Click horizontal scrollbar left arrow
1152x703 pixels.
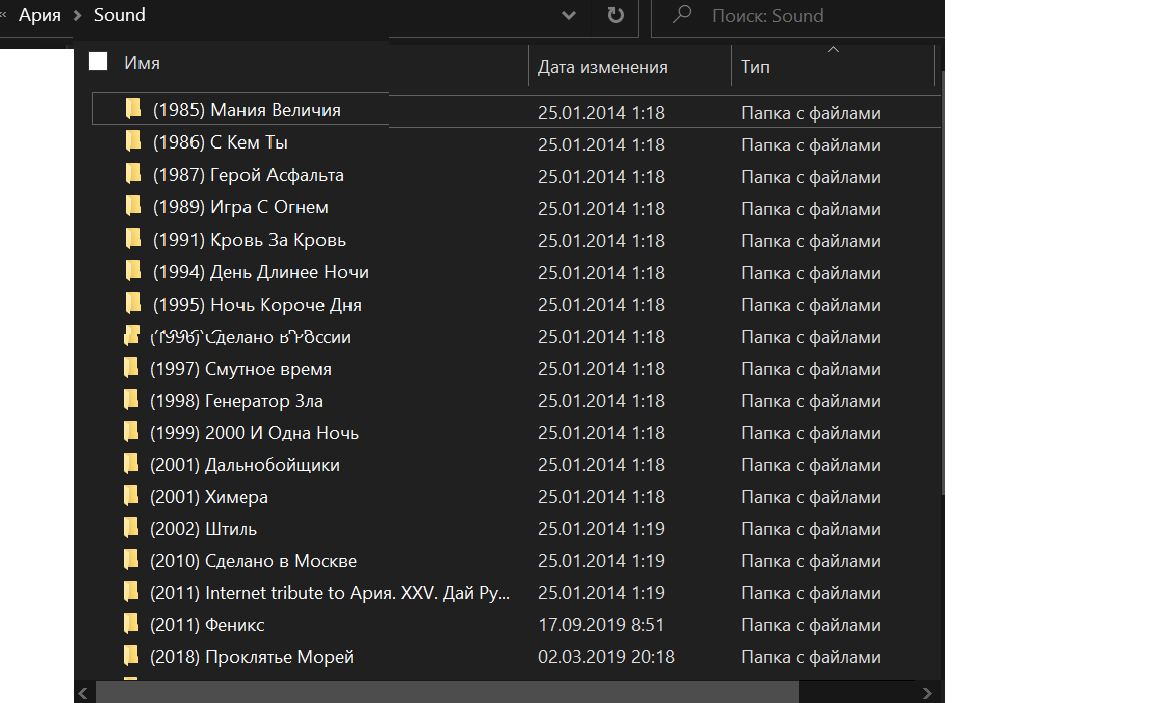83,693
